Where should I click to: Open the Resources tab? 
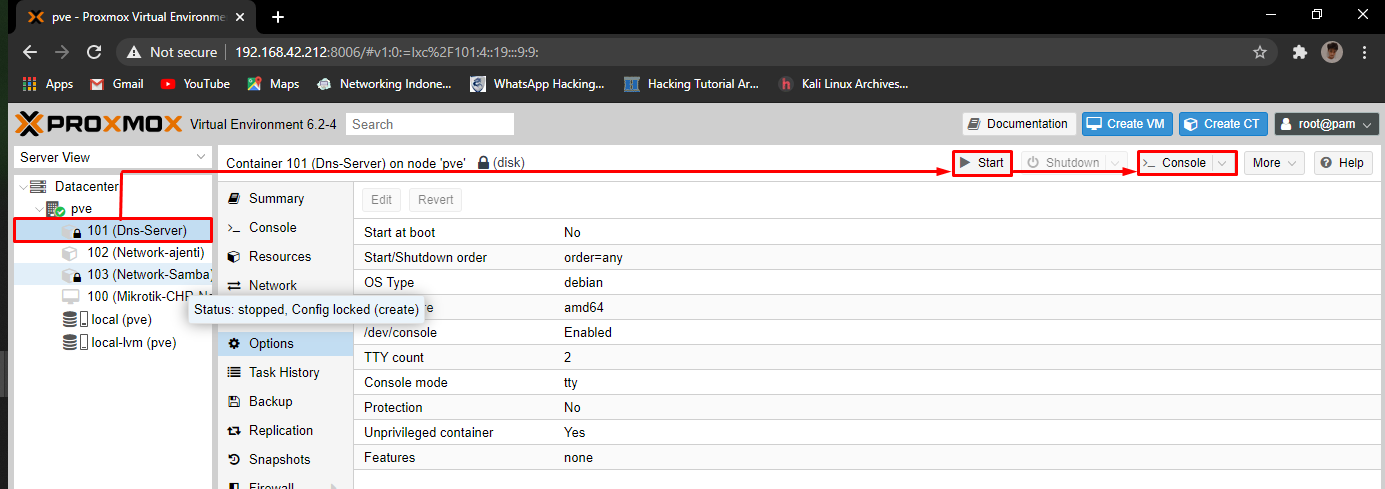tap(285, 256)
